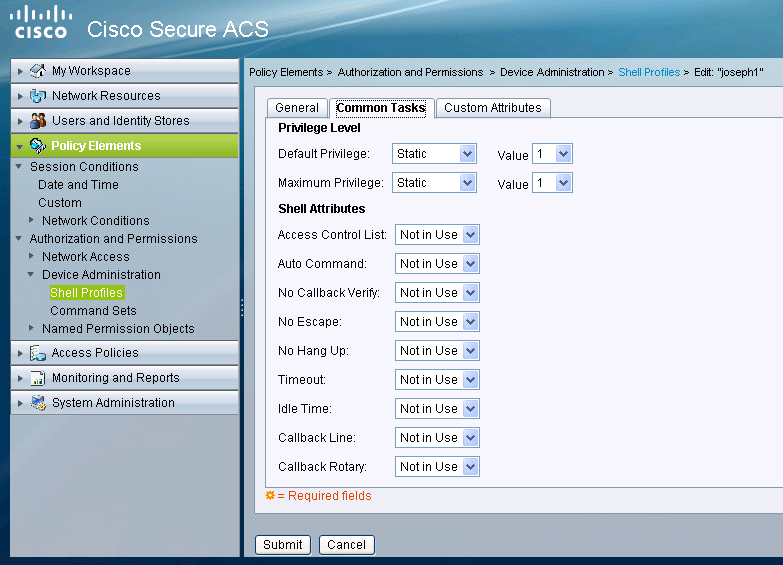This screenshot has height=565, width=783.
Task: Expand the Network Conditions tree node
Action: 32,221
